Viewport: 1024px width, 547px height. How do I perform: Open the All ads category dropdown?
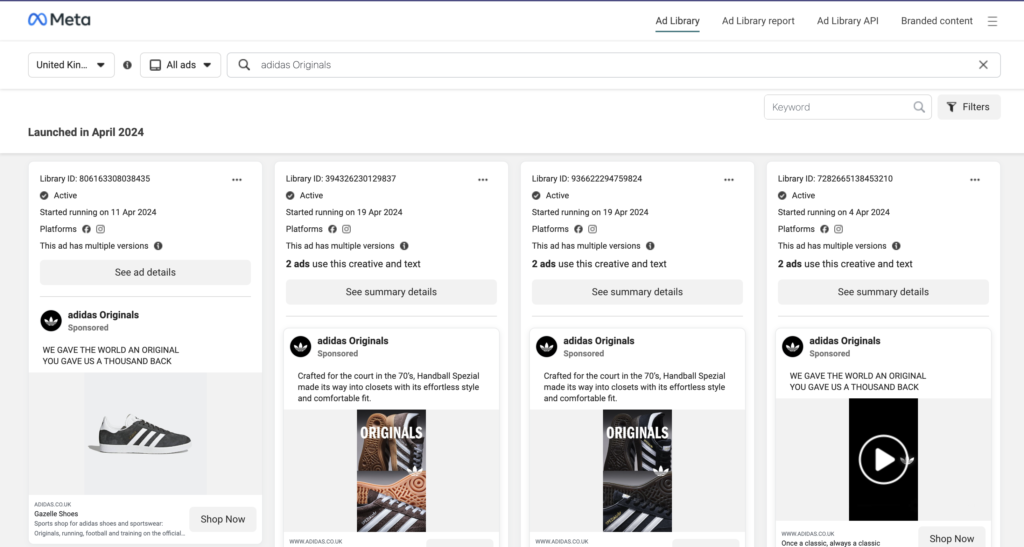(x=180, y=65)
